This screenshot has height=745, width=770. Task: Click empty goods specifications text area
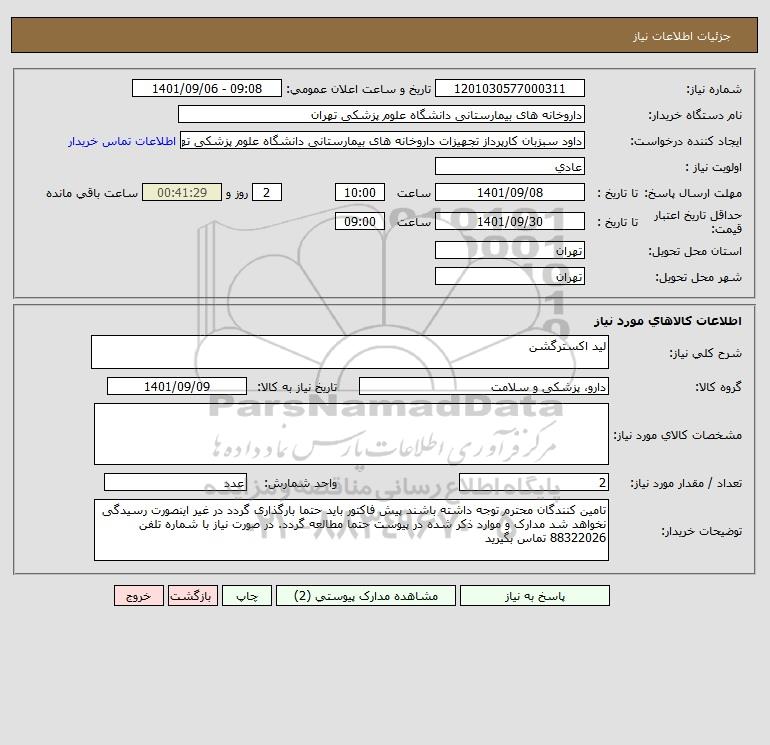351,434
